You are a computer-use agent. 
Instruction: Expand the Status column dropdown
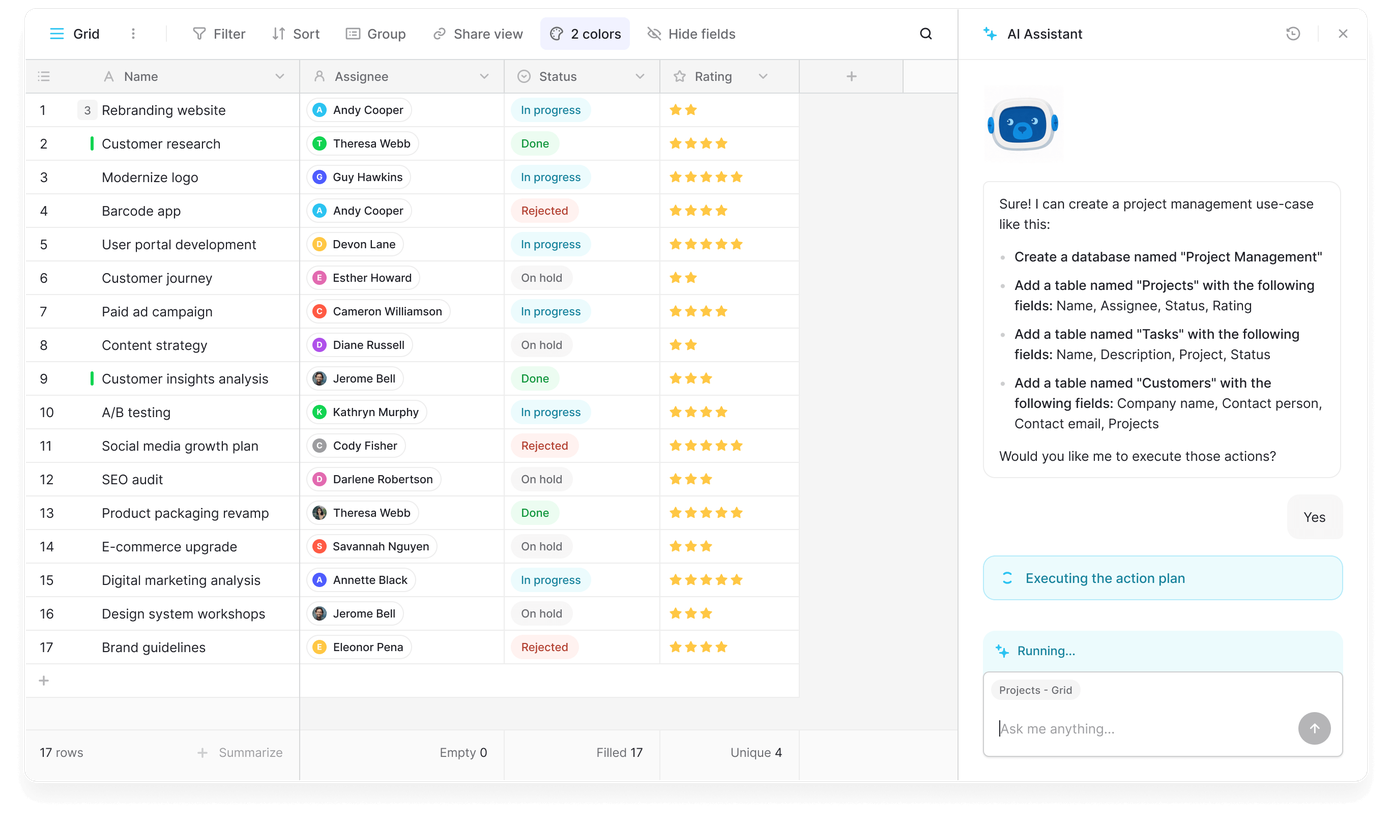tap(640, 76)
